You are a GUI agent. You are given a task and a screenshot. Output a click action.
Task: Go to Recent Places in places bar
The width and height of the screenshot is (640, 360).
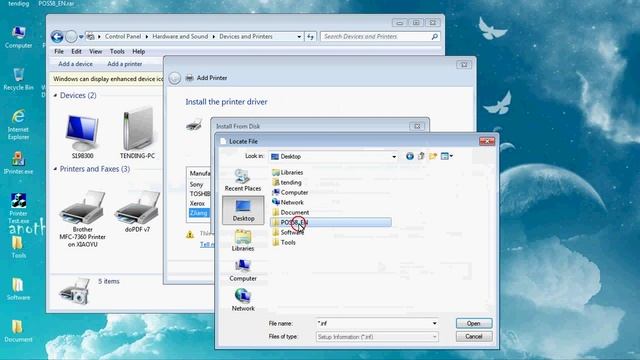pyautogui.click(x=243, y=180)
